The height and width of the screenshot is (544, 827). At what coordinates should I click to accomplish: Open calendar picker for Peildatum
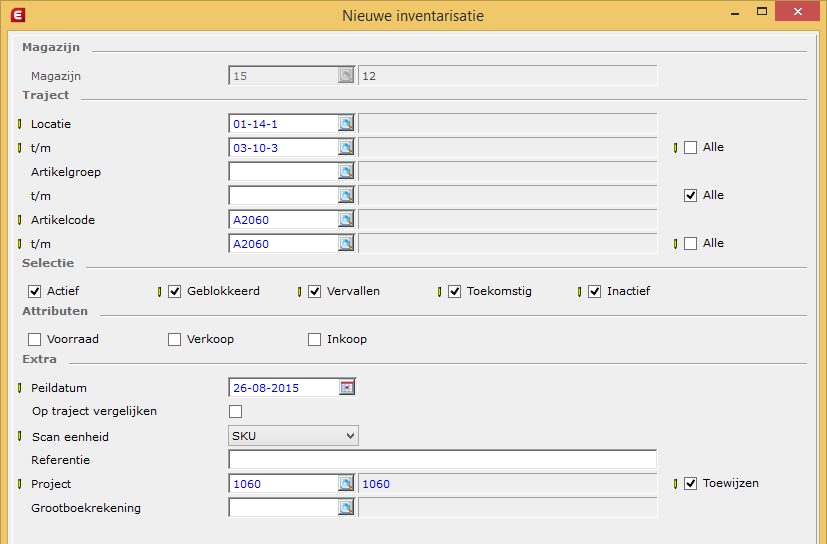(347, 387)
